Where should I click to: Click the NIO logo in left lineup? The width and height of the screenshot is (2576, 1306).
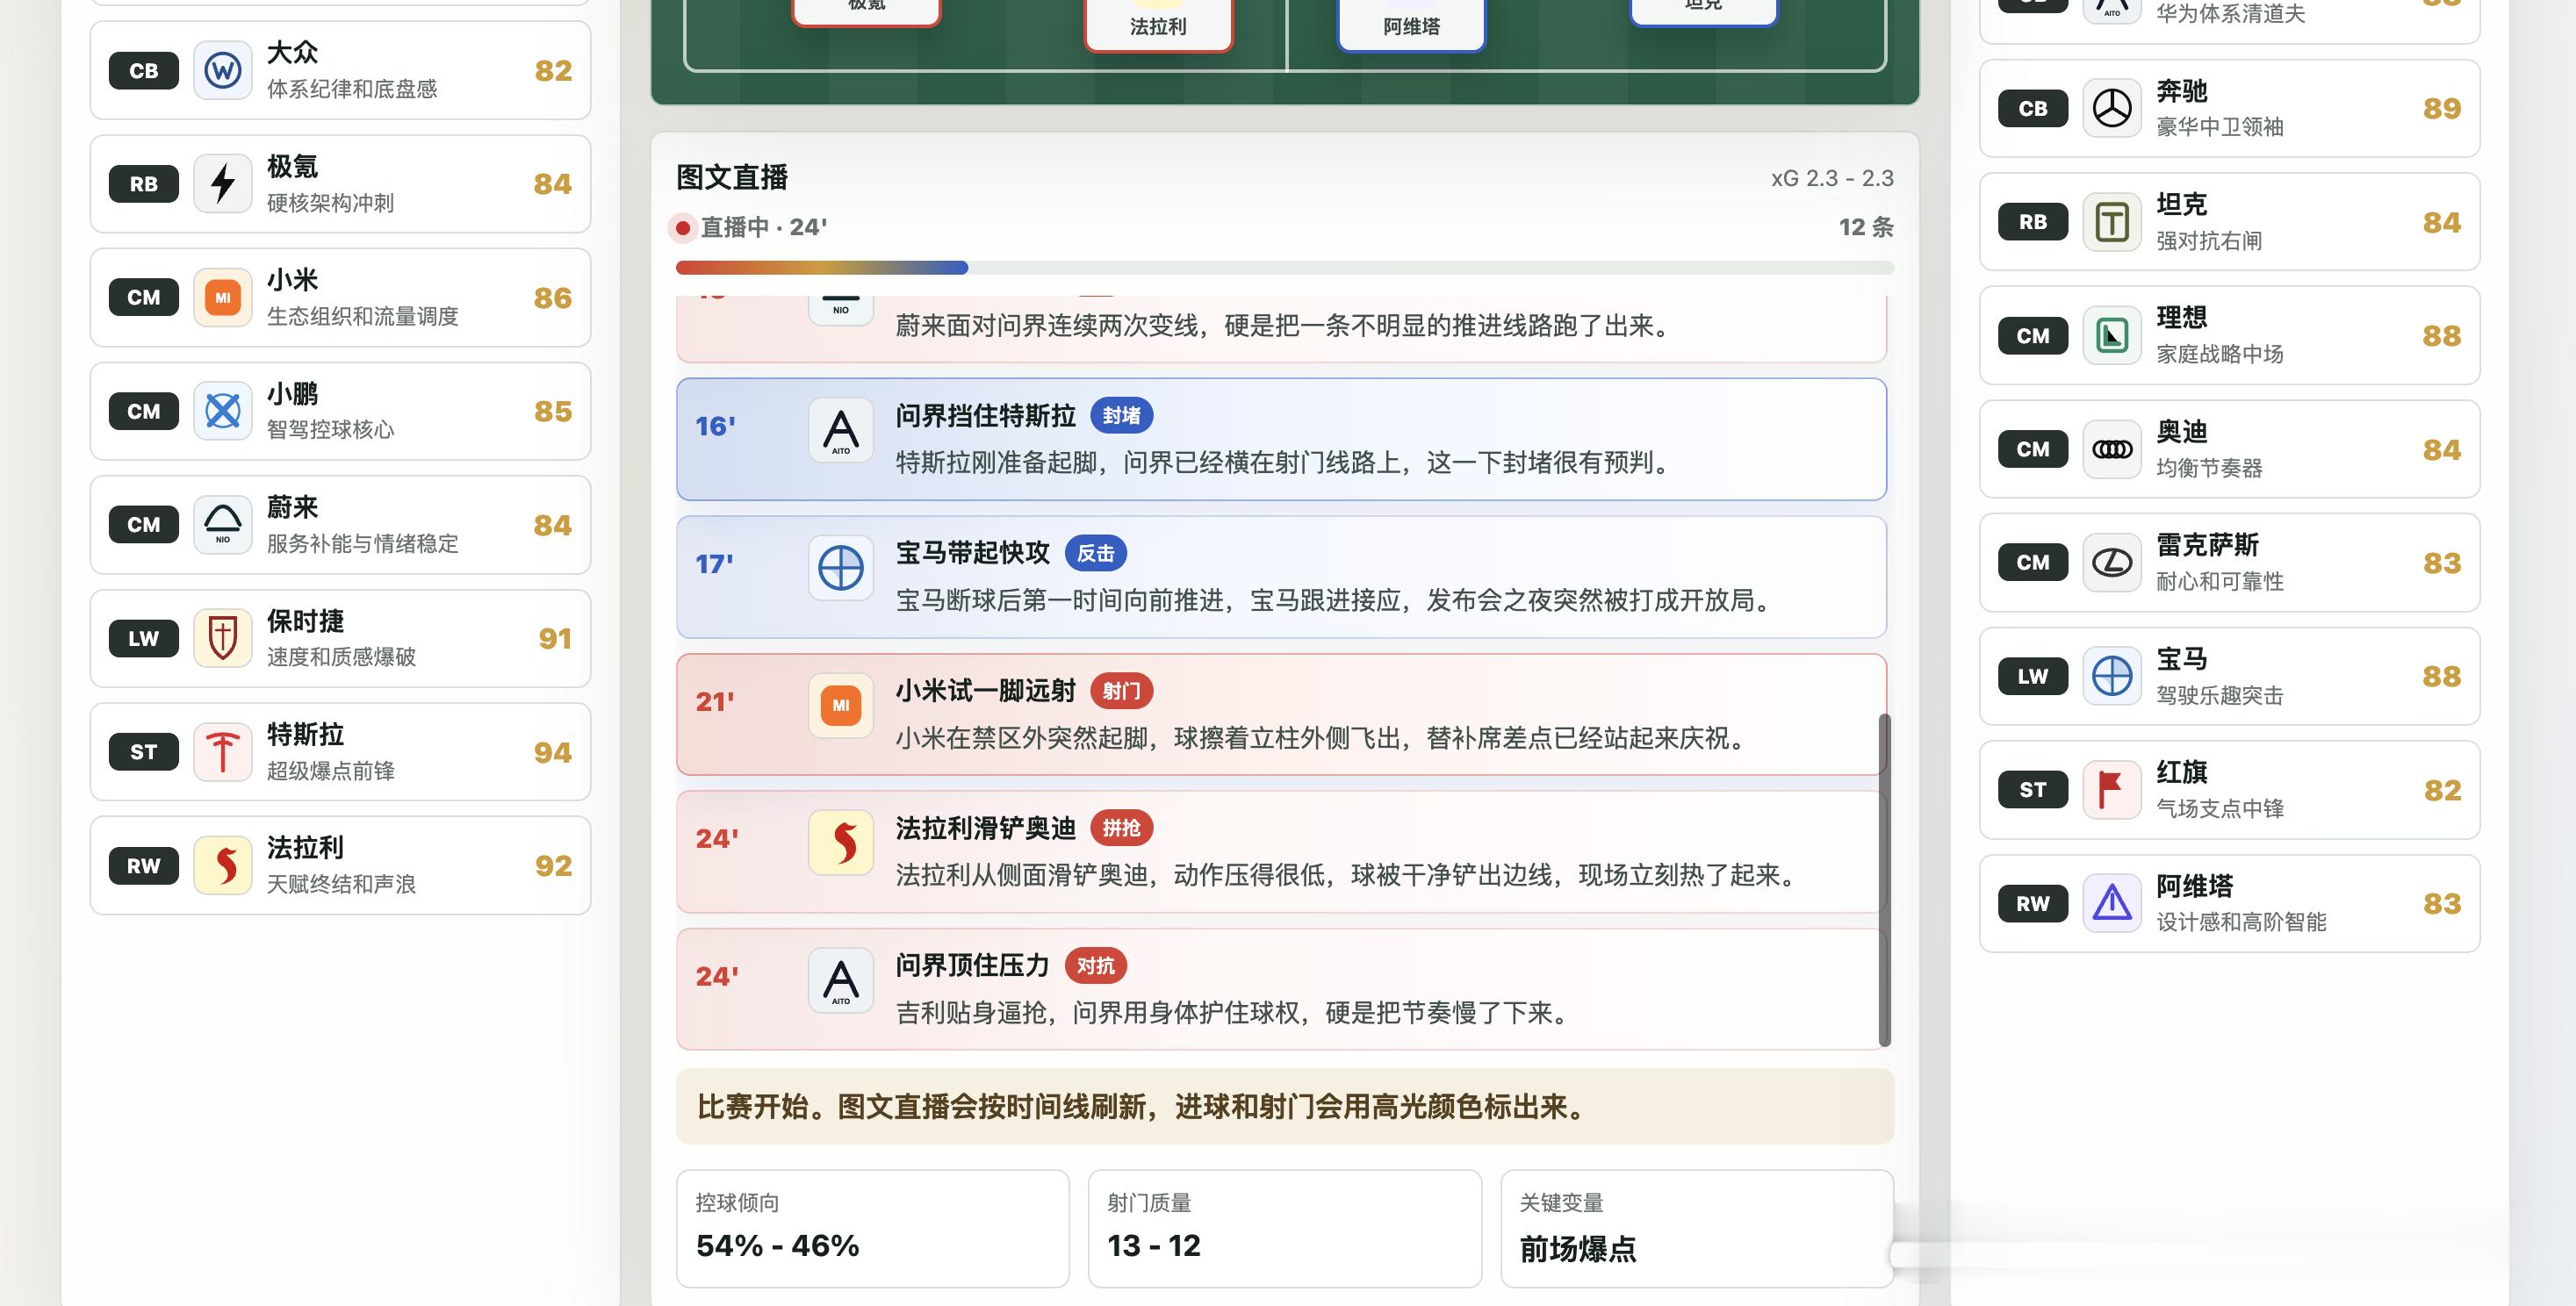[222, 524]
